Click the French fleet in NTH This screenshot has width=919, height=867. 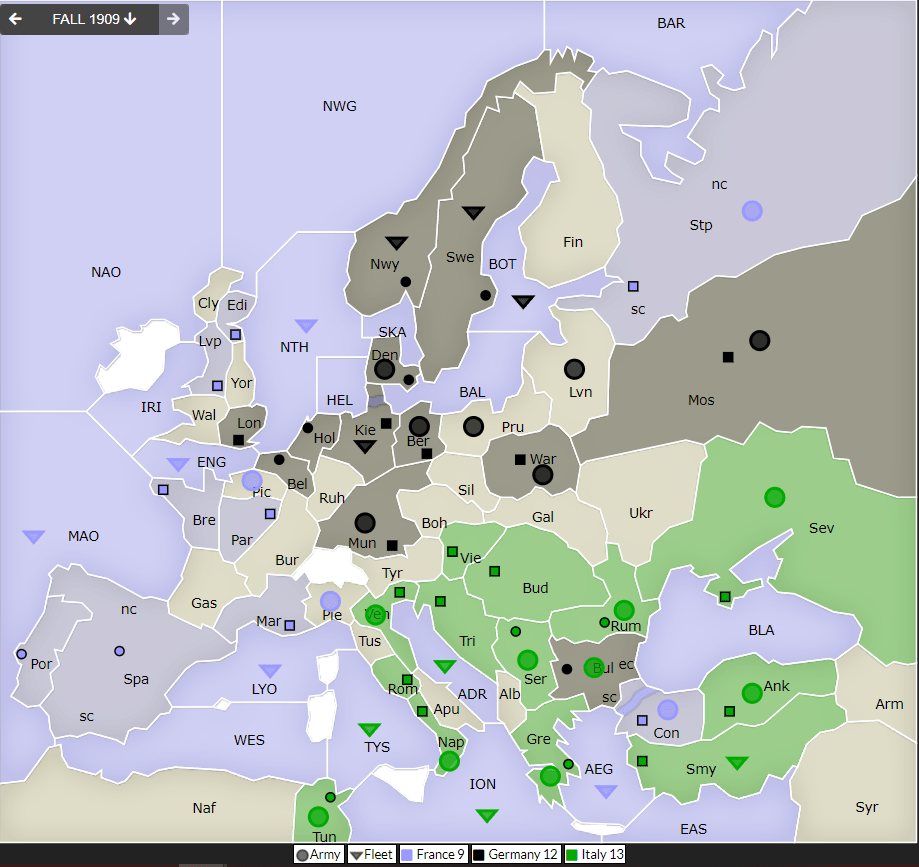(x=306, y=325)
